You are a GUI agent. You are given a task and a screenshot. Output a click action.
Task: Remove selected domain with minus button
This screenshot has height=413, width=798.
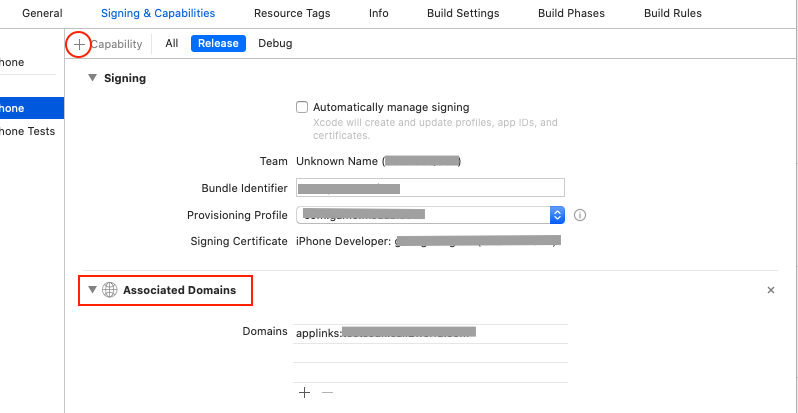[327, 393]
